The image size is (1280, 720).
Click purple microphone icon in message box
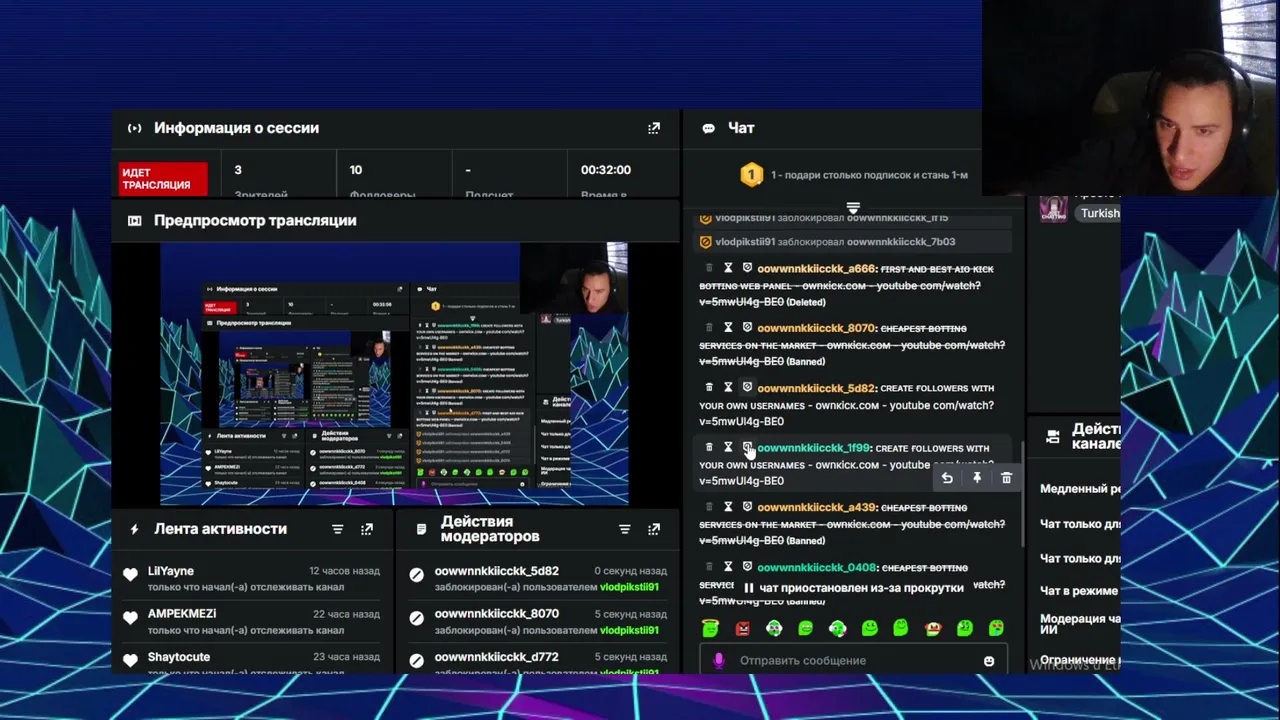(x=718, y=660)
